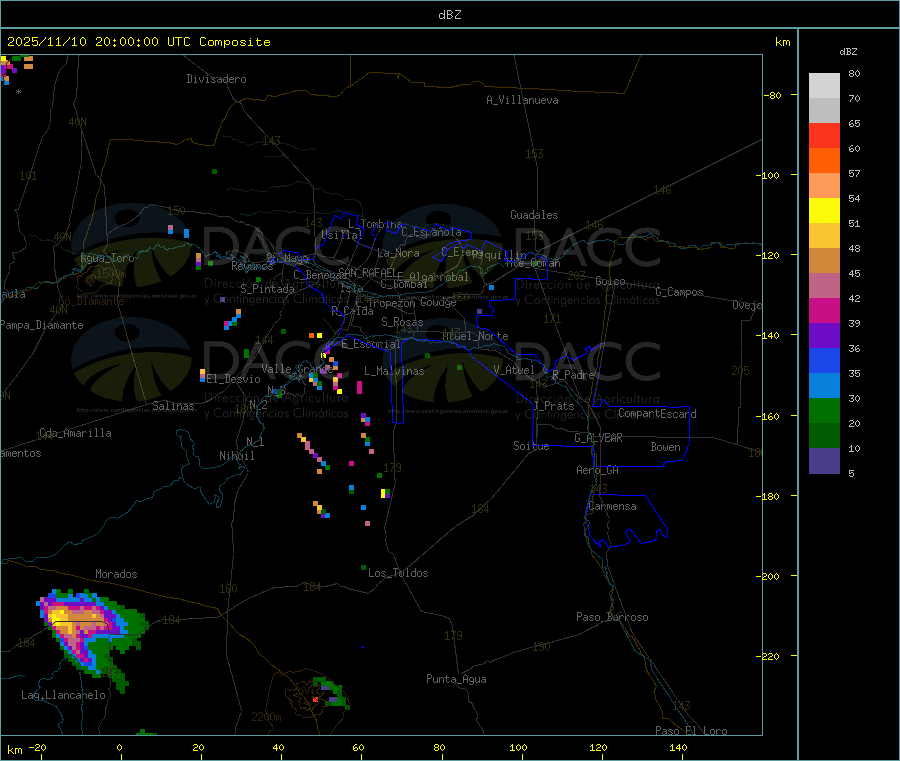This screenshot has height=761, width=900.
Task: Select the 'J_Prats' location label
Action: coord(553,406)
